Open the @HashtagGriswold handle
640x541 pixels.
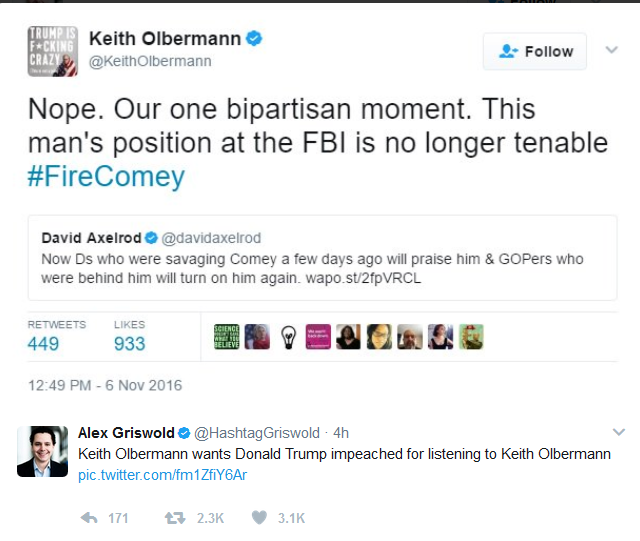[257, 433]
